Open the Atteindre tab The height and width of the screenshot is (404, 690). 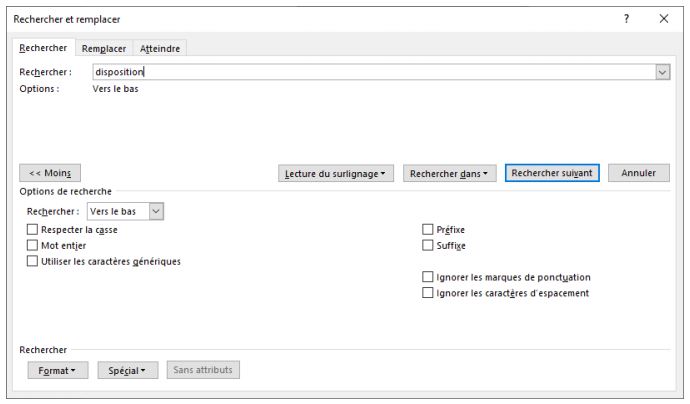(x=160, y=48)
